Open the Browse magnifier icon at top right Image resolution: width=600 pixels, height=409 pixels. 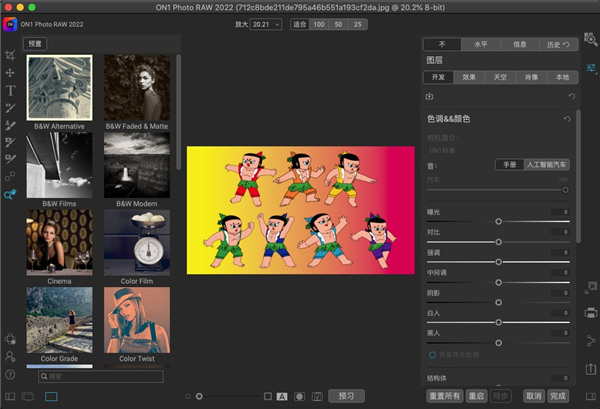click(x=590, y=38)
